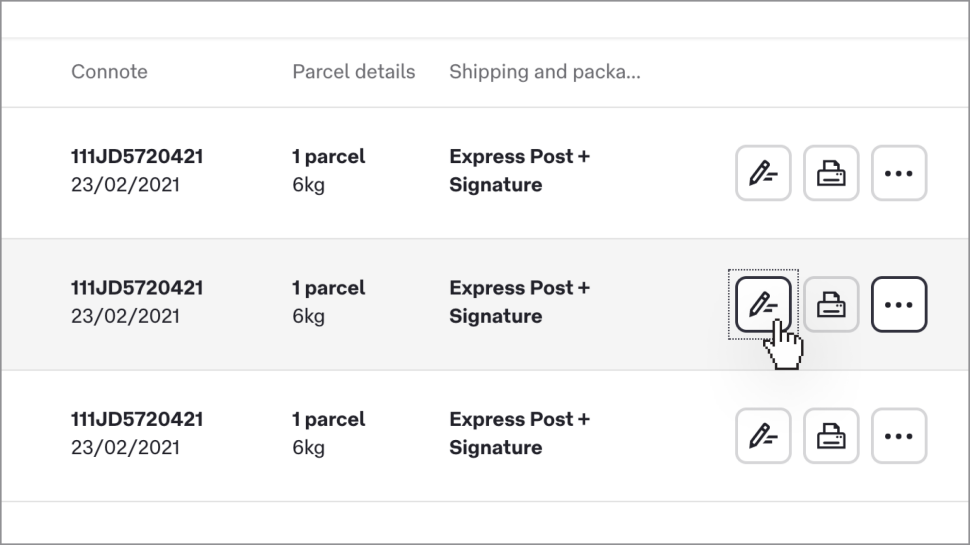This screenshot has width=970, height=545.
Task: Select connote 111JD5720421 in the first row
Action: (x=137, y=157)
